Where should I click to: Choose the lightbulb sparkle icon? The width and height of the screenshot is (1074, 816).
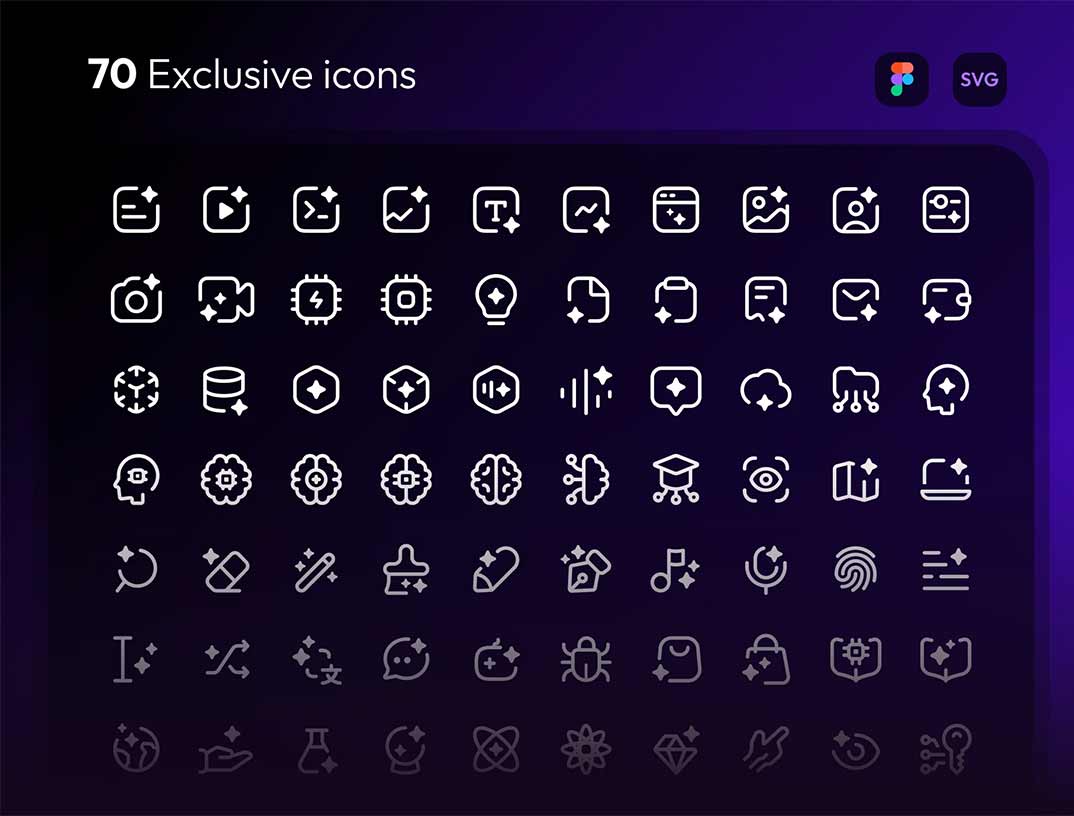point(496,299)
